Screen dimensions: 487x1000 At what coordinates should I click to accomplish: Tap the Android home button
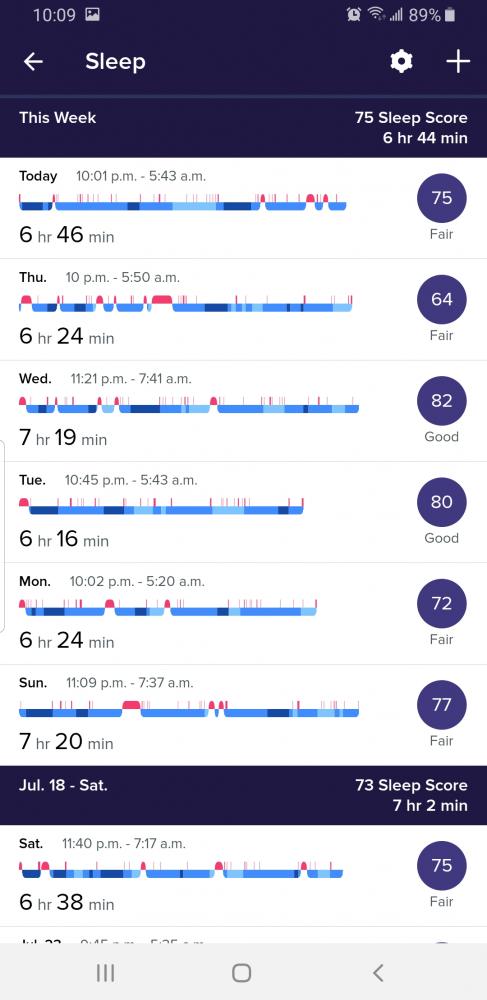click(242, 973)
